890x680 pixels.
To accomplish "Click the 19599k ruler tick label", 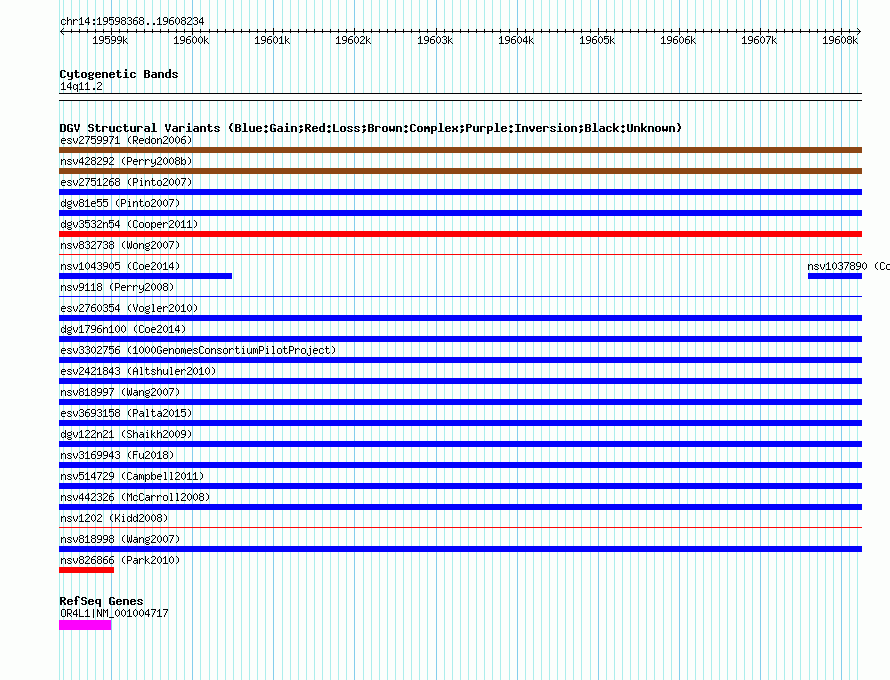I will click(x=110, y=40).
